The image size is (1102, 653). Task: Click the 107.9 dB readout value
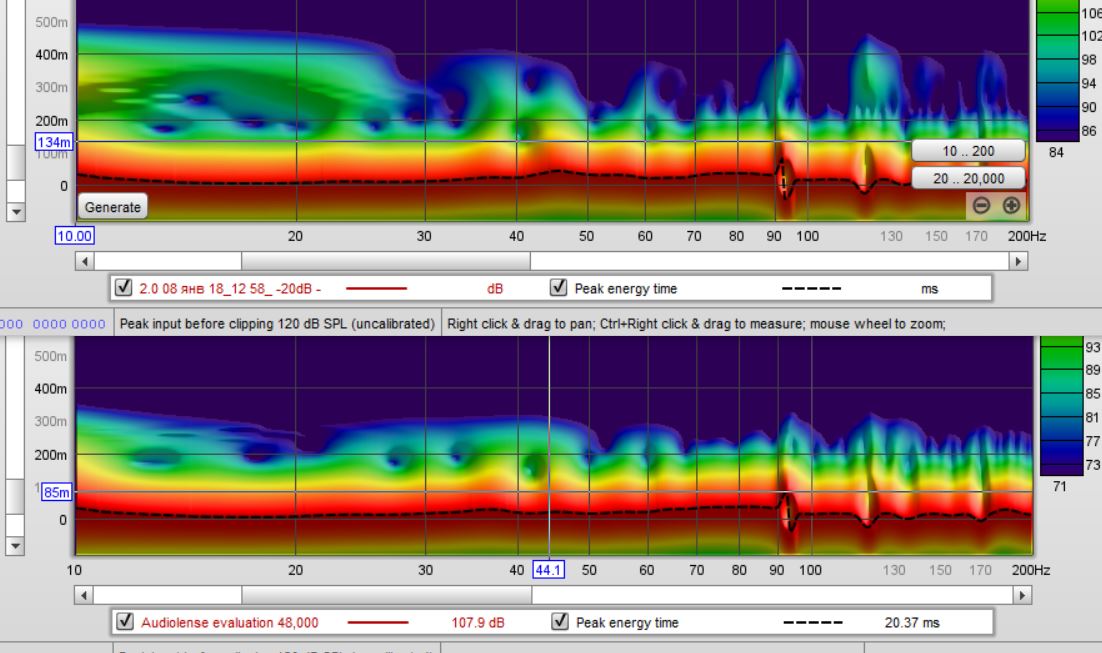tap(478, 622)
